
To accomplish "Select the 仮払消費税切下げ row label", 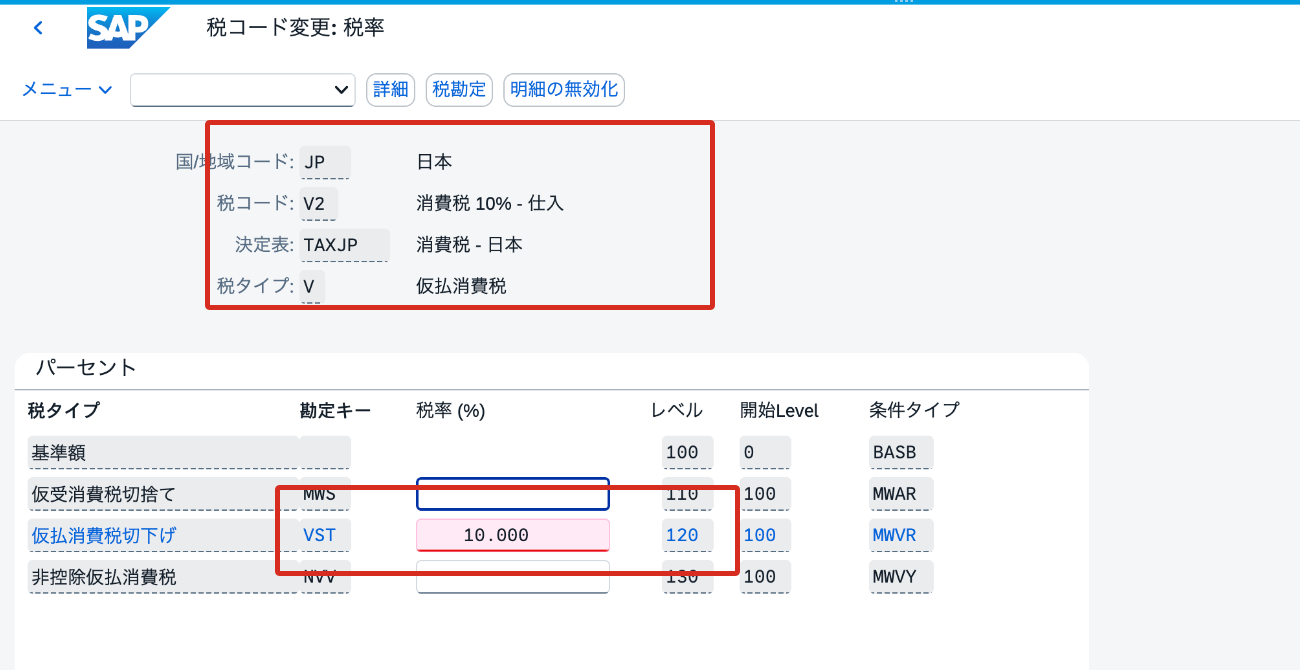I will coord(163,536).
